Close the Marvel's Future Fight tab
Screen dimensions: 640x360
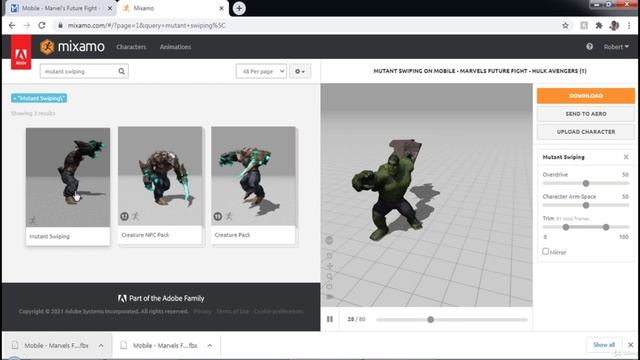point(110,8)
